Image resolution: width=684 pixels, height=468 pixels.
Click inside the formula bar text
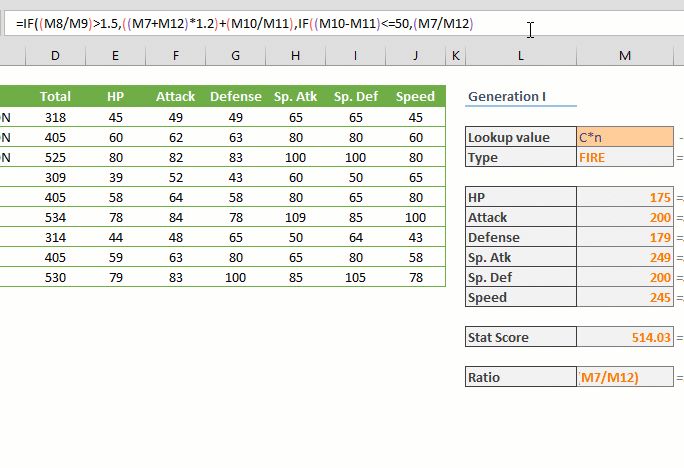[250, 23]
